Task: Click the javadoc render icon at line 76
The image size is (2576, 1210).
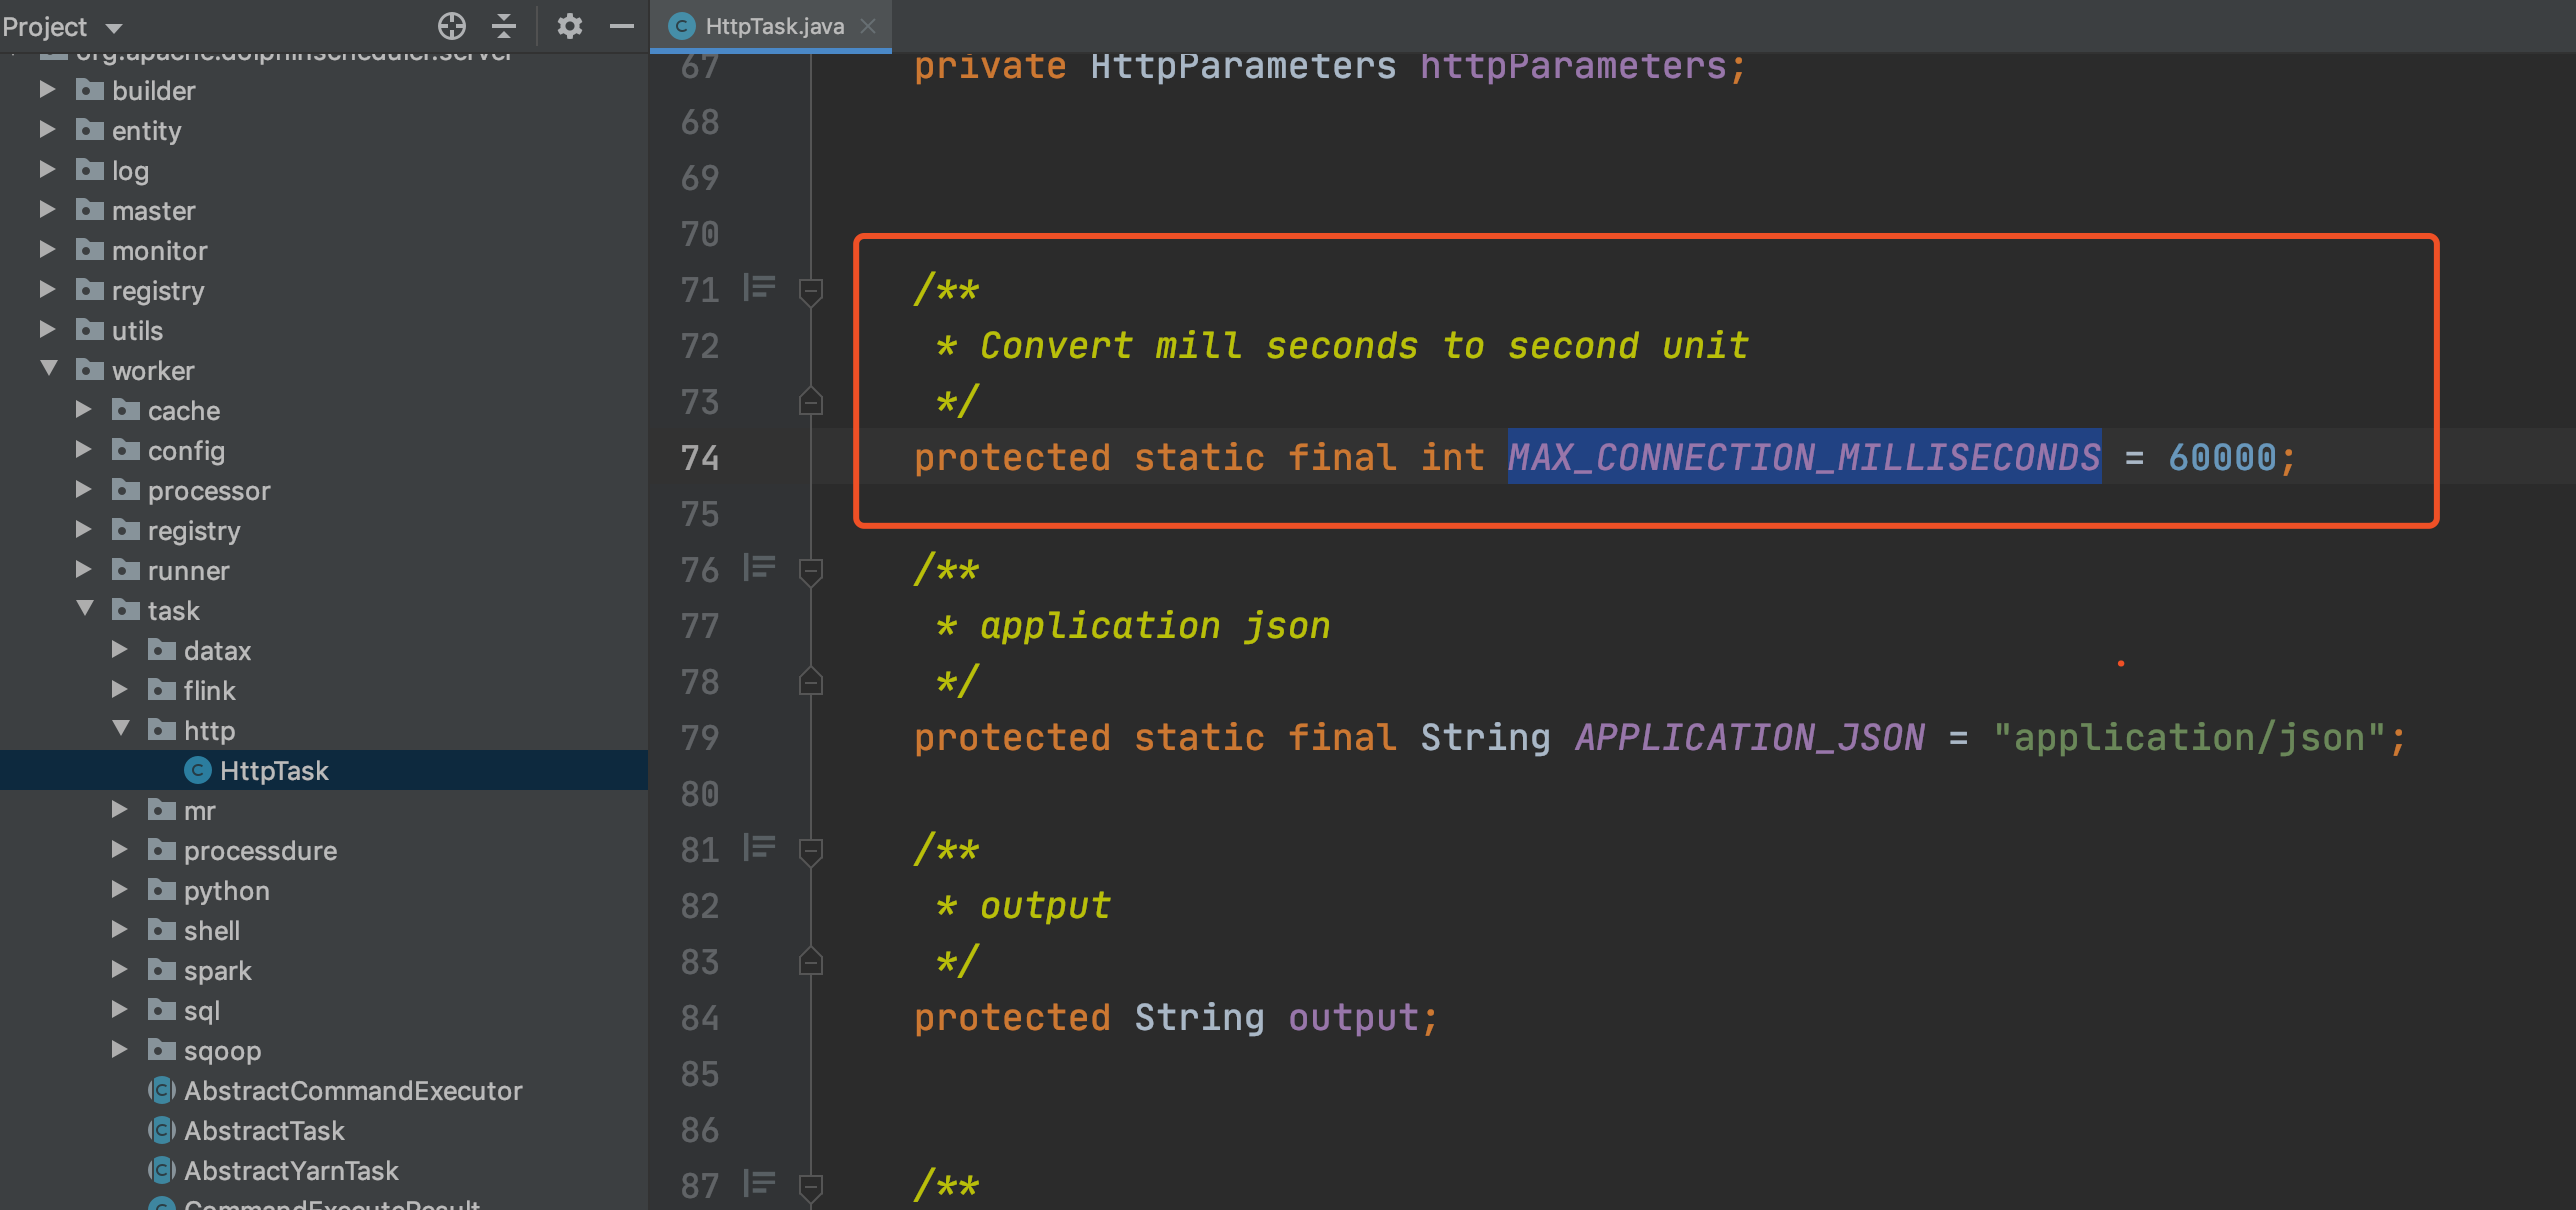Action: [x=760, y=568]
